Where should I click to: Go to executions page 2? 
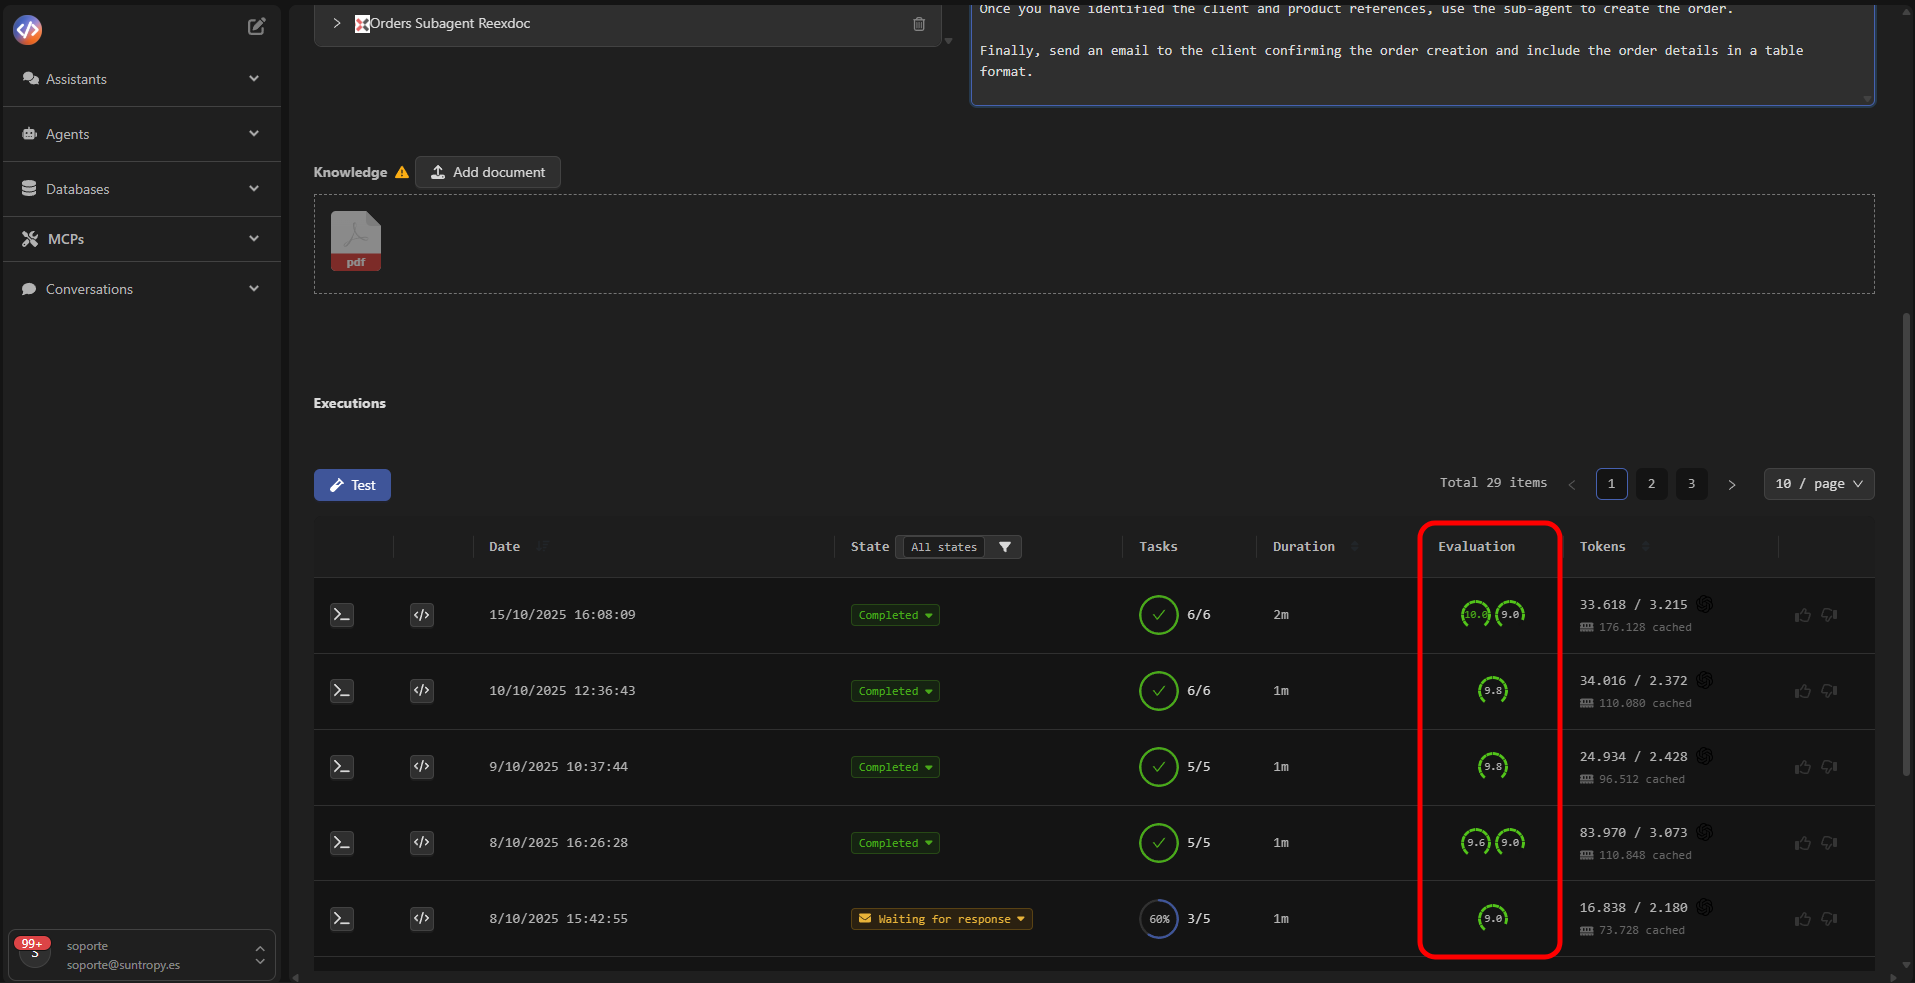pyautogui.click(x=1651, y=484)
